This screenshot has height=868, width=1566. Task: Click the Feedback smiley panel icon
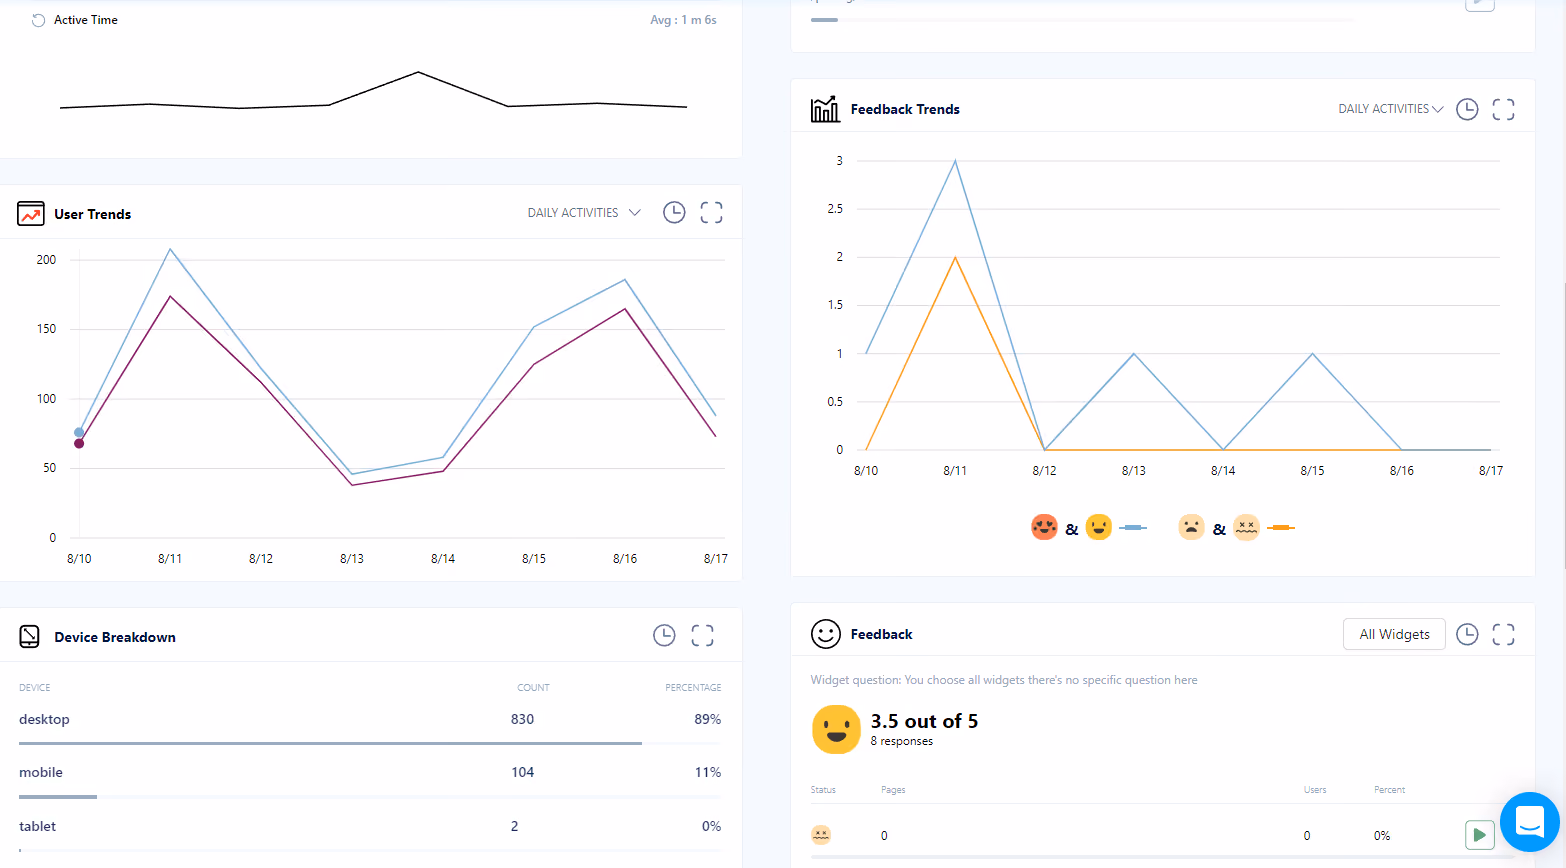826,634
